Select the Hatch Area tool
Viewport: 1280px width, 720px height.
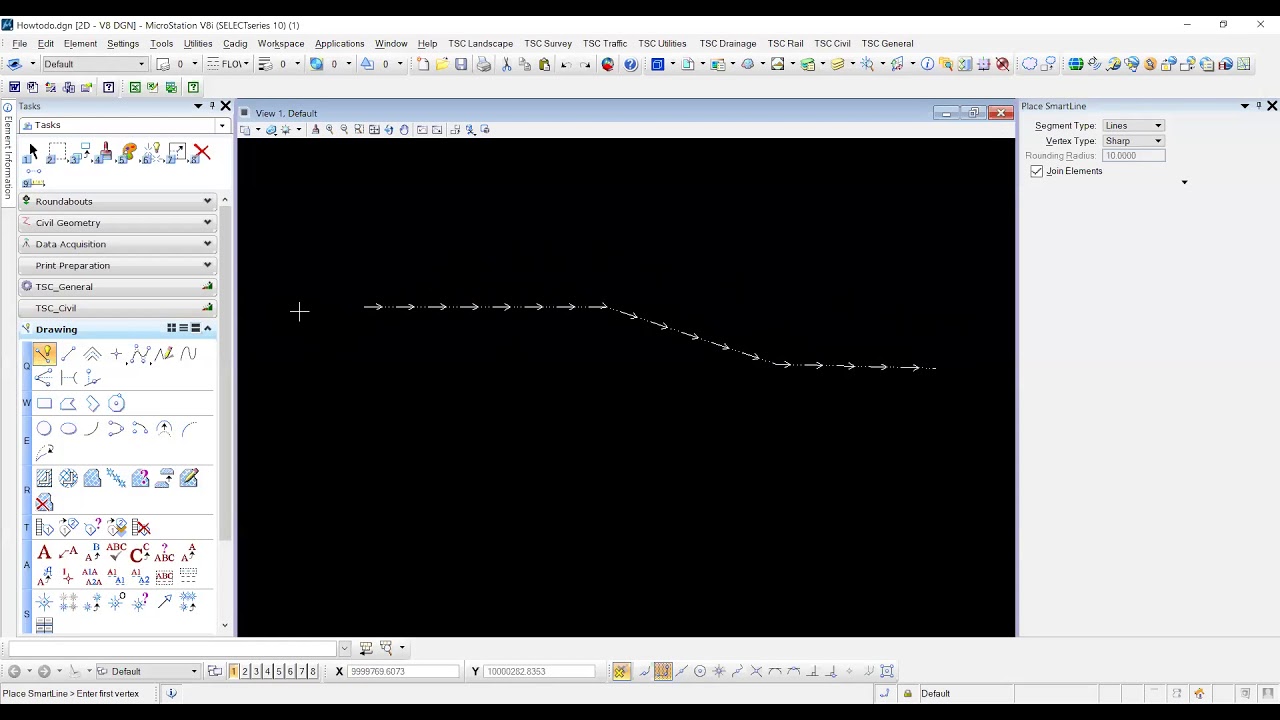point(44,479)
